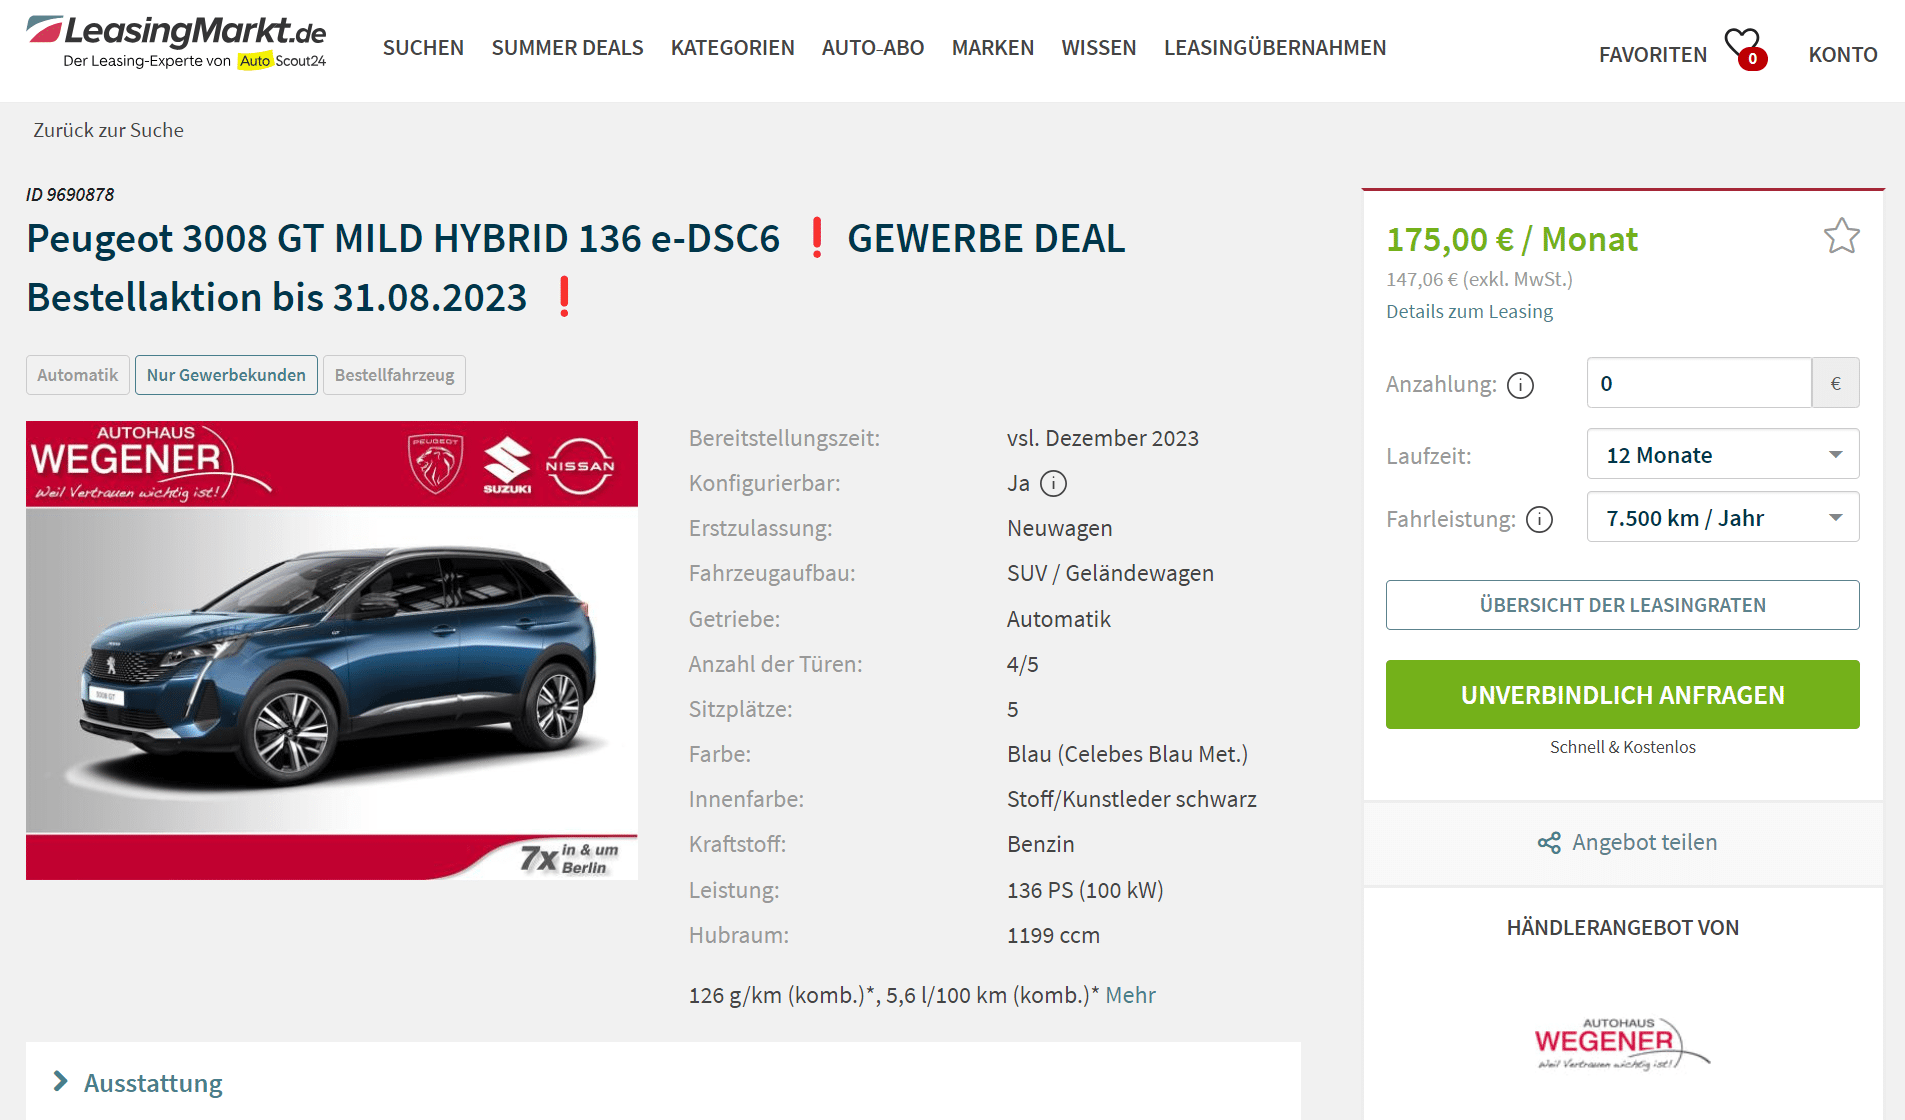The height and width of the screenshot is (1120, 1905).
Task: Click the 136 PS (100 kW) value
Action: [1085, 891]
